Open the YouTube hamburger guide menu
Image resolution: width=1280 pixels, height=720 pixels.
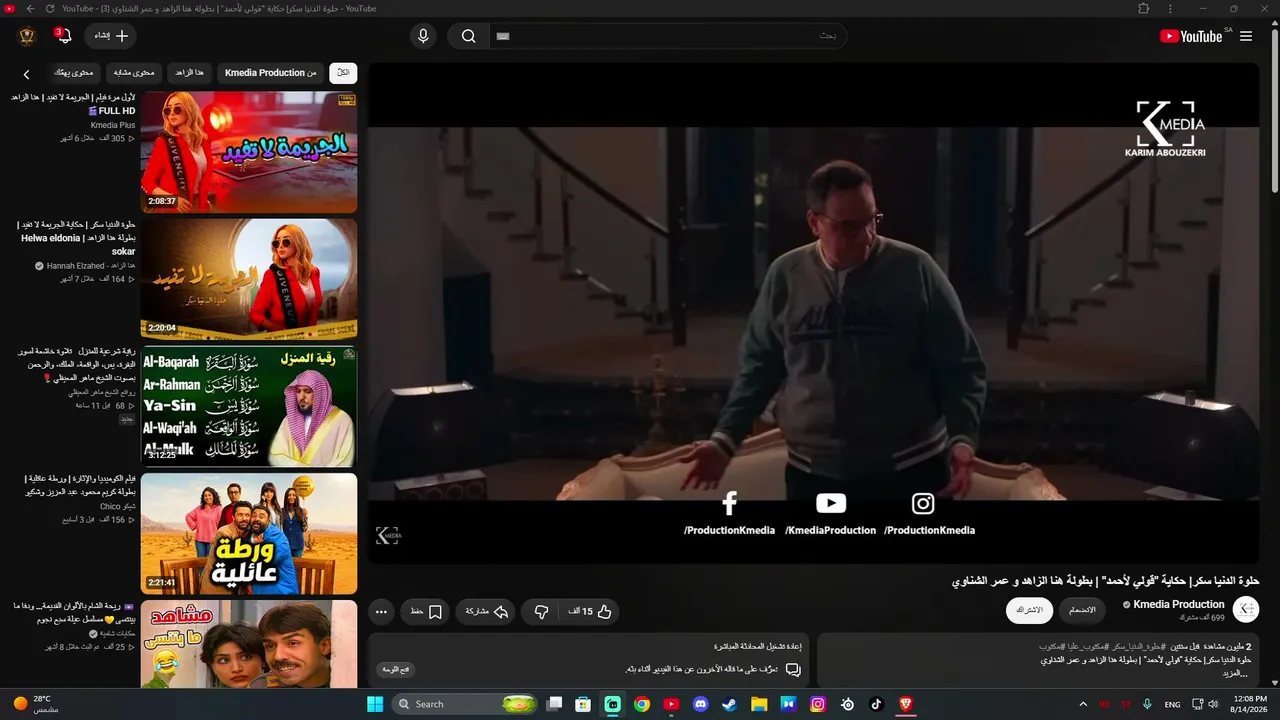1246,36
